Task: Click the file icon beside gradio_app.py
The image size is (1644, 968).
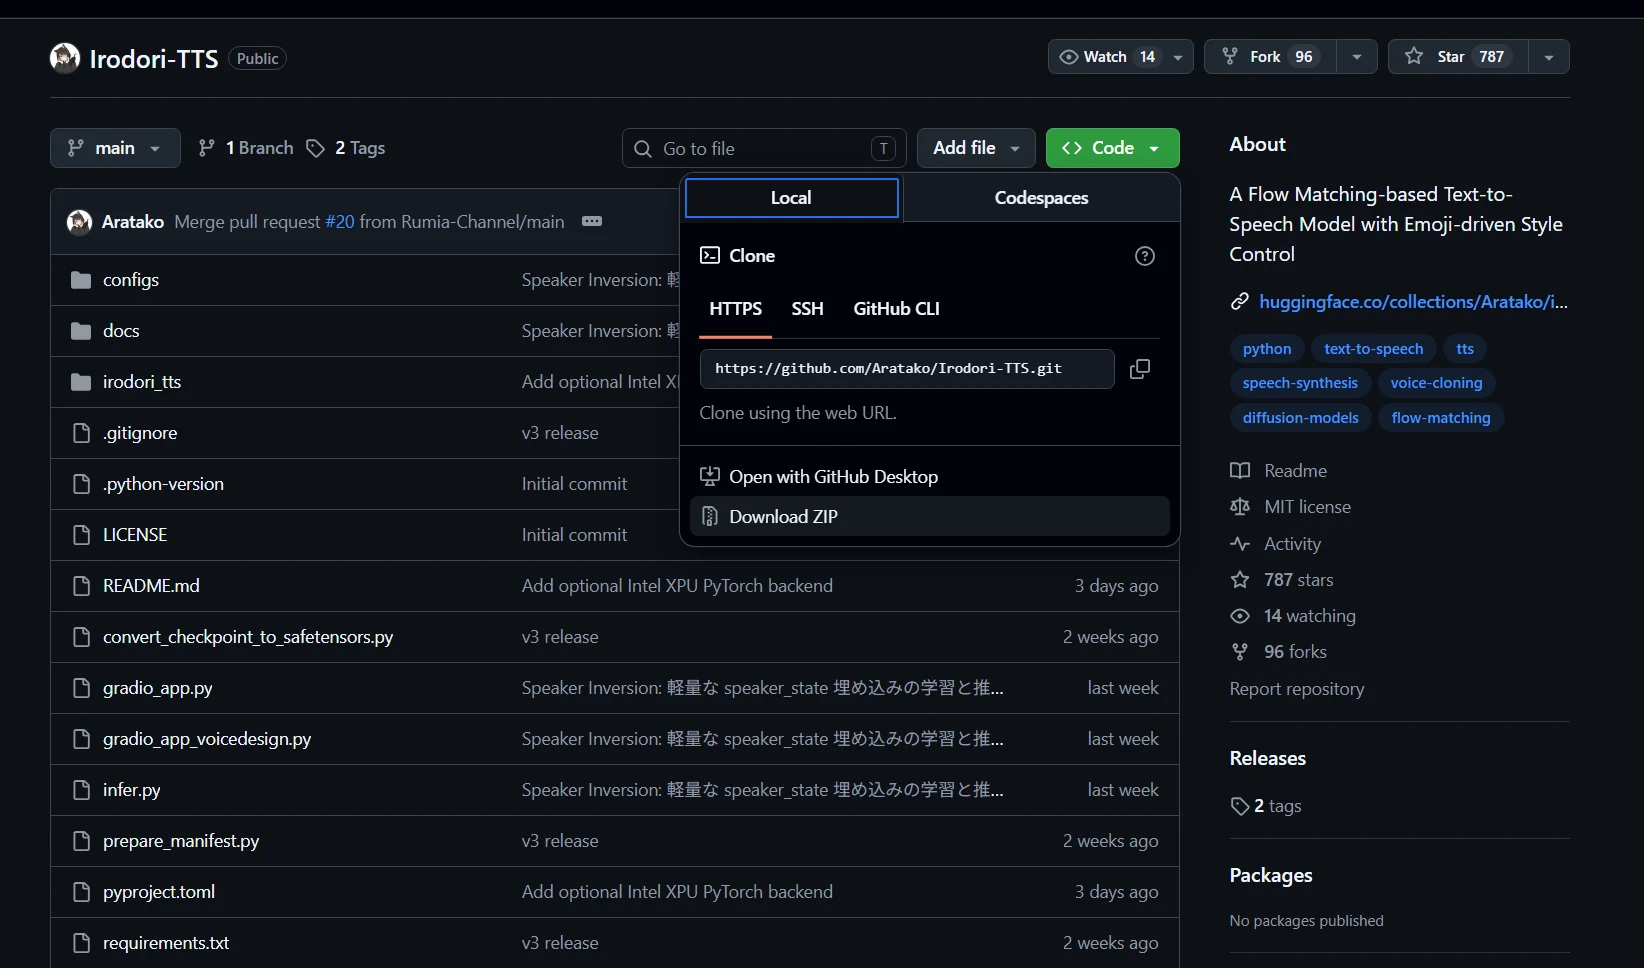Action: (82, 688)
